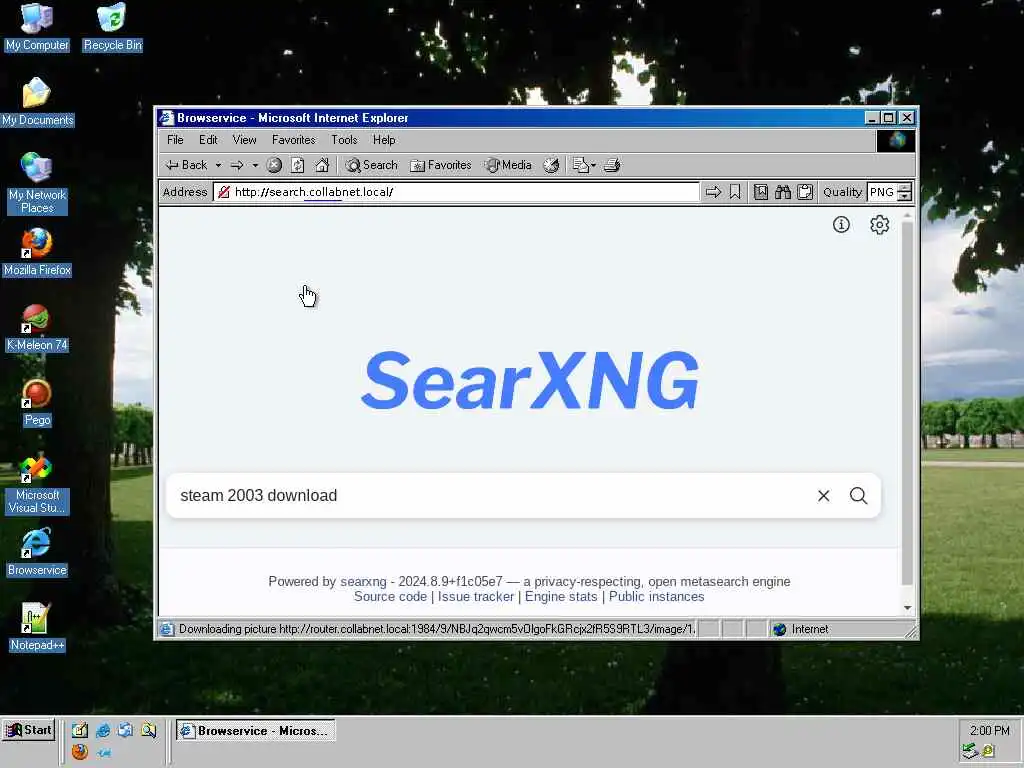Image resolution: width=1024 pixels, height=768 pixels.
Task: Open the Tools menu
Action: [x=344, y=140]
